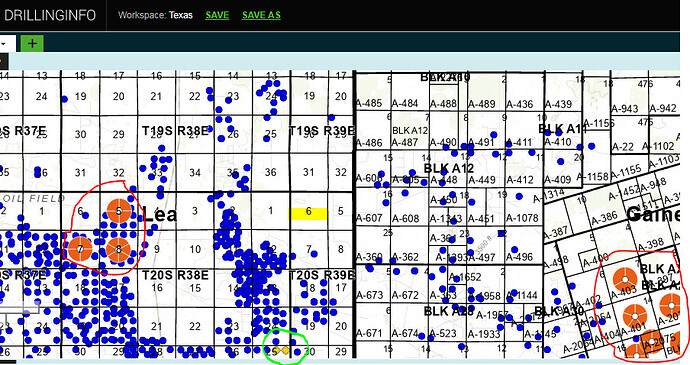Image resolution: width=690 pixels, height=365 pixels.
Task: Open the dropdown arrow on the map tab
Action: click(3, 44)
